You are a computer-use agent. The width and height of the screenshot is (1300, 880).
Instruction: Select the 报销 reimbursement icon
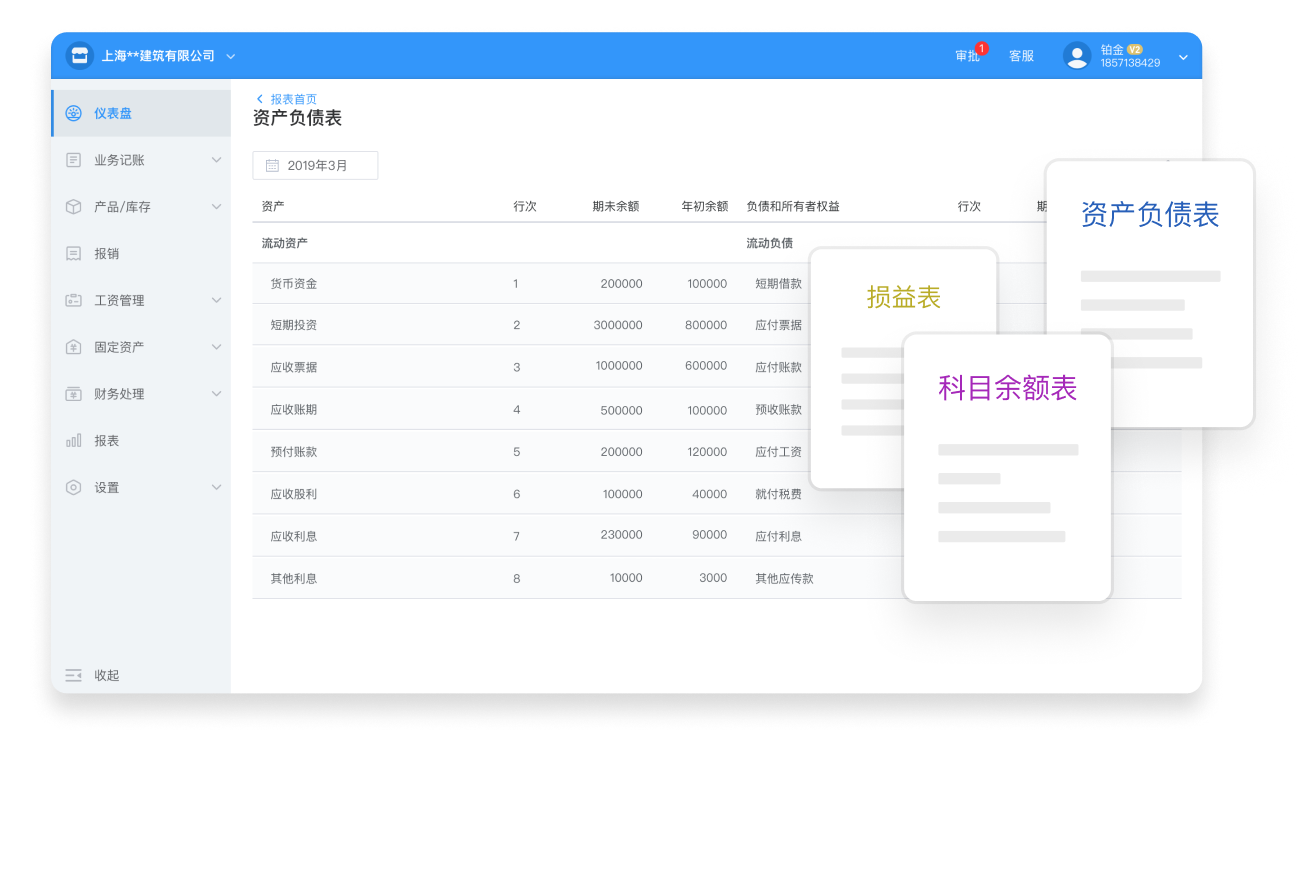[73, 254]
